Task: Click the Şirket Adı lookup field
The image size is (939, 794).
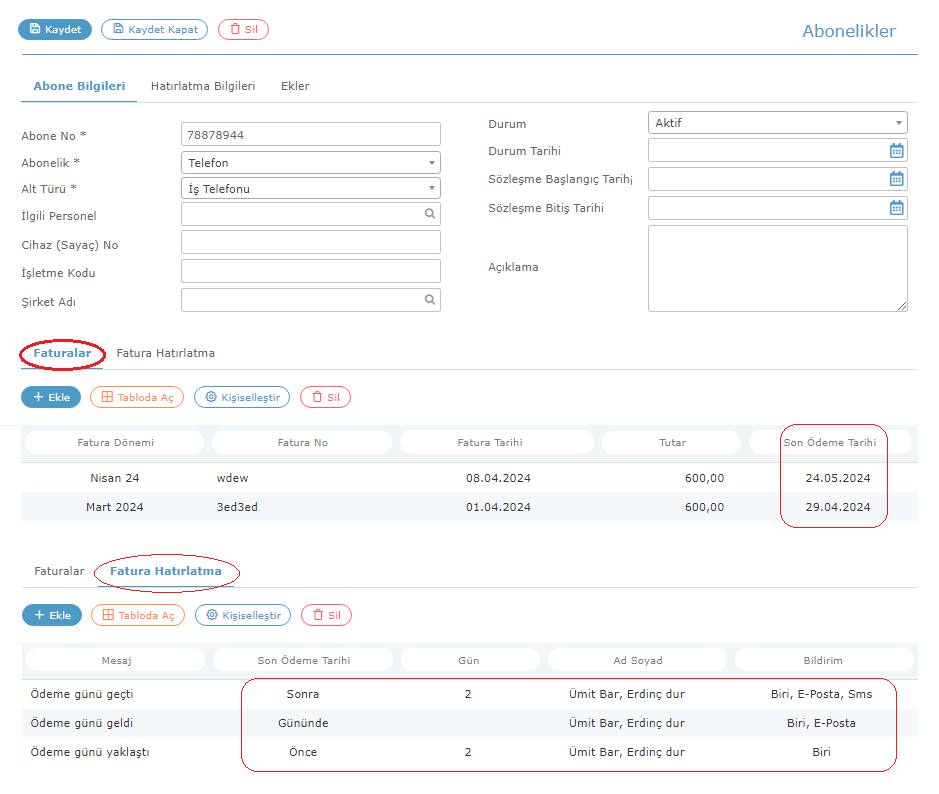Action: coord(311,300)
